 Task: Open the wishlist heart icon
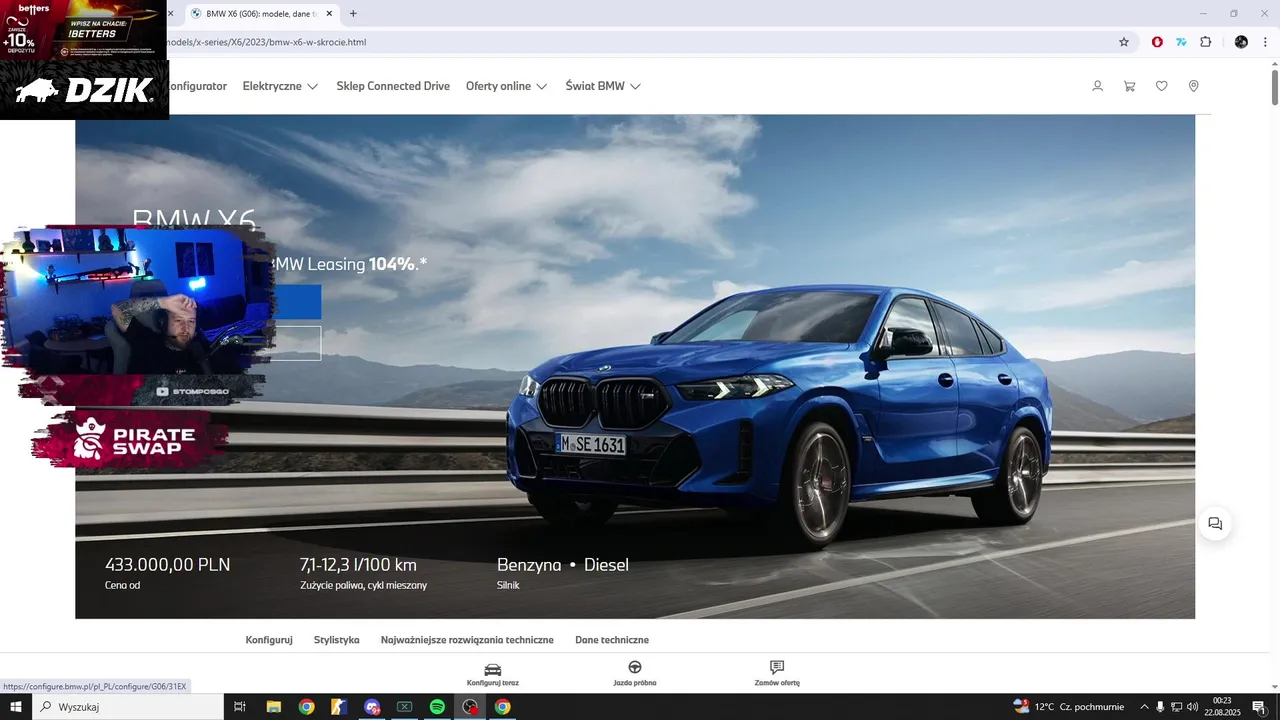[x=1161, y=86]
